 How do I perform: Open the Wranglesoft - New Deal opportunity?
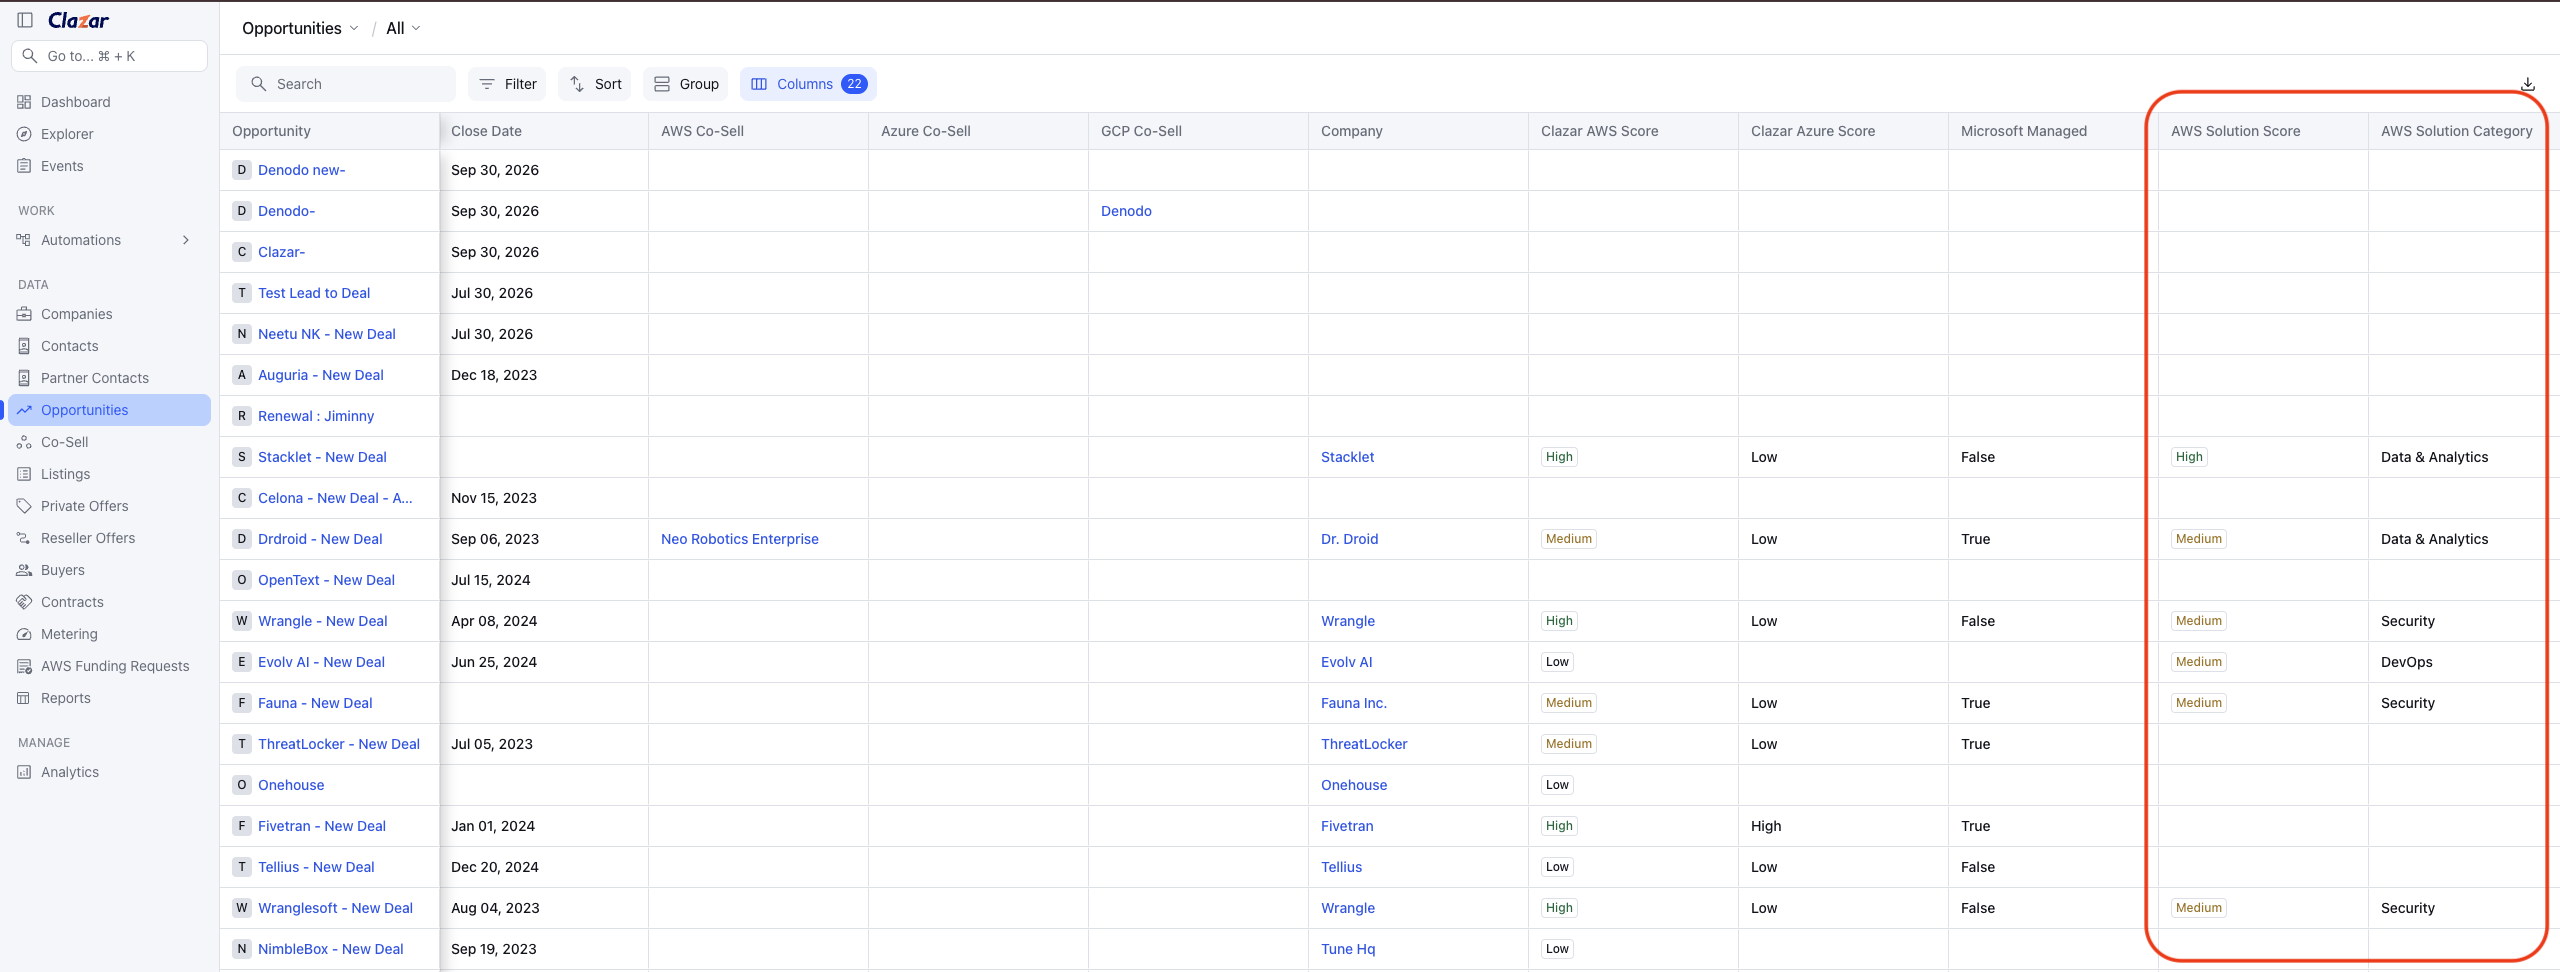335,908
